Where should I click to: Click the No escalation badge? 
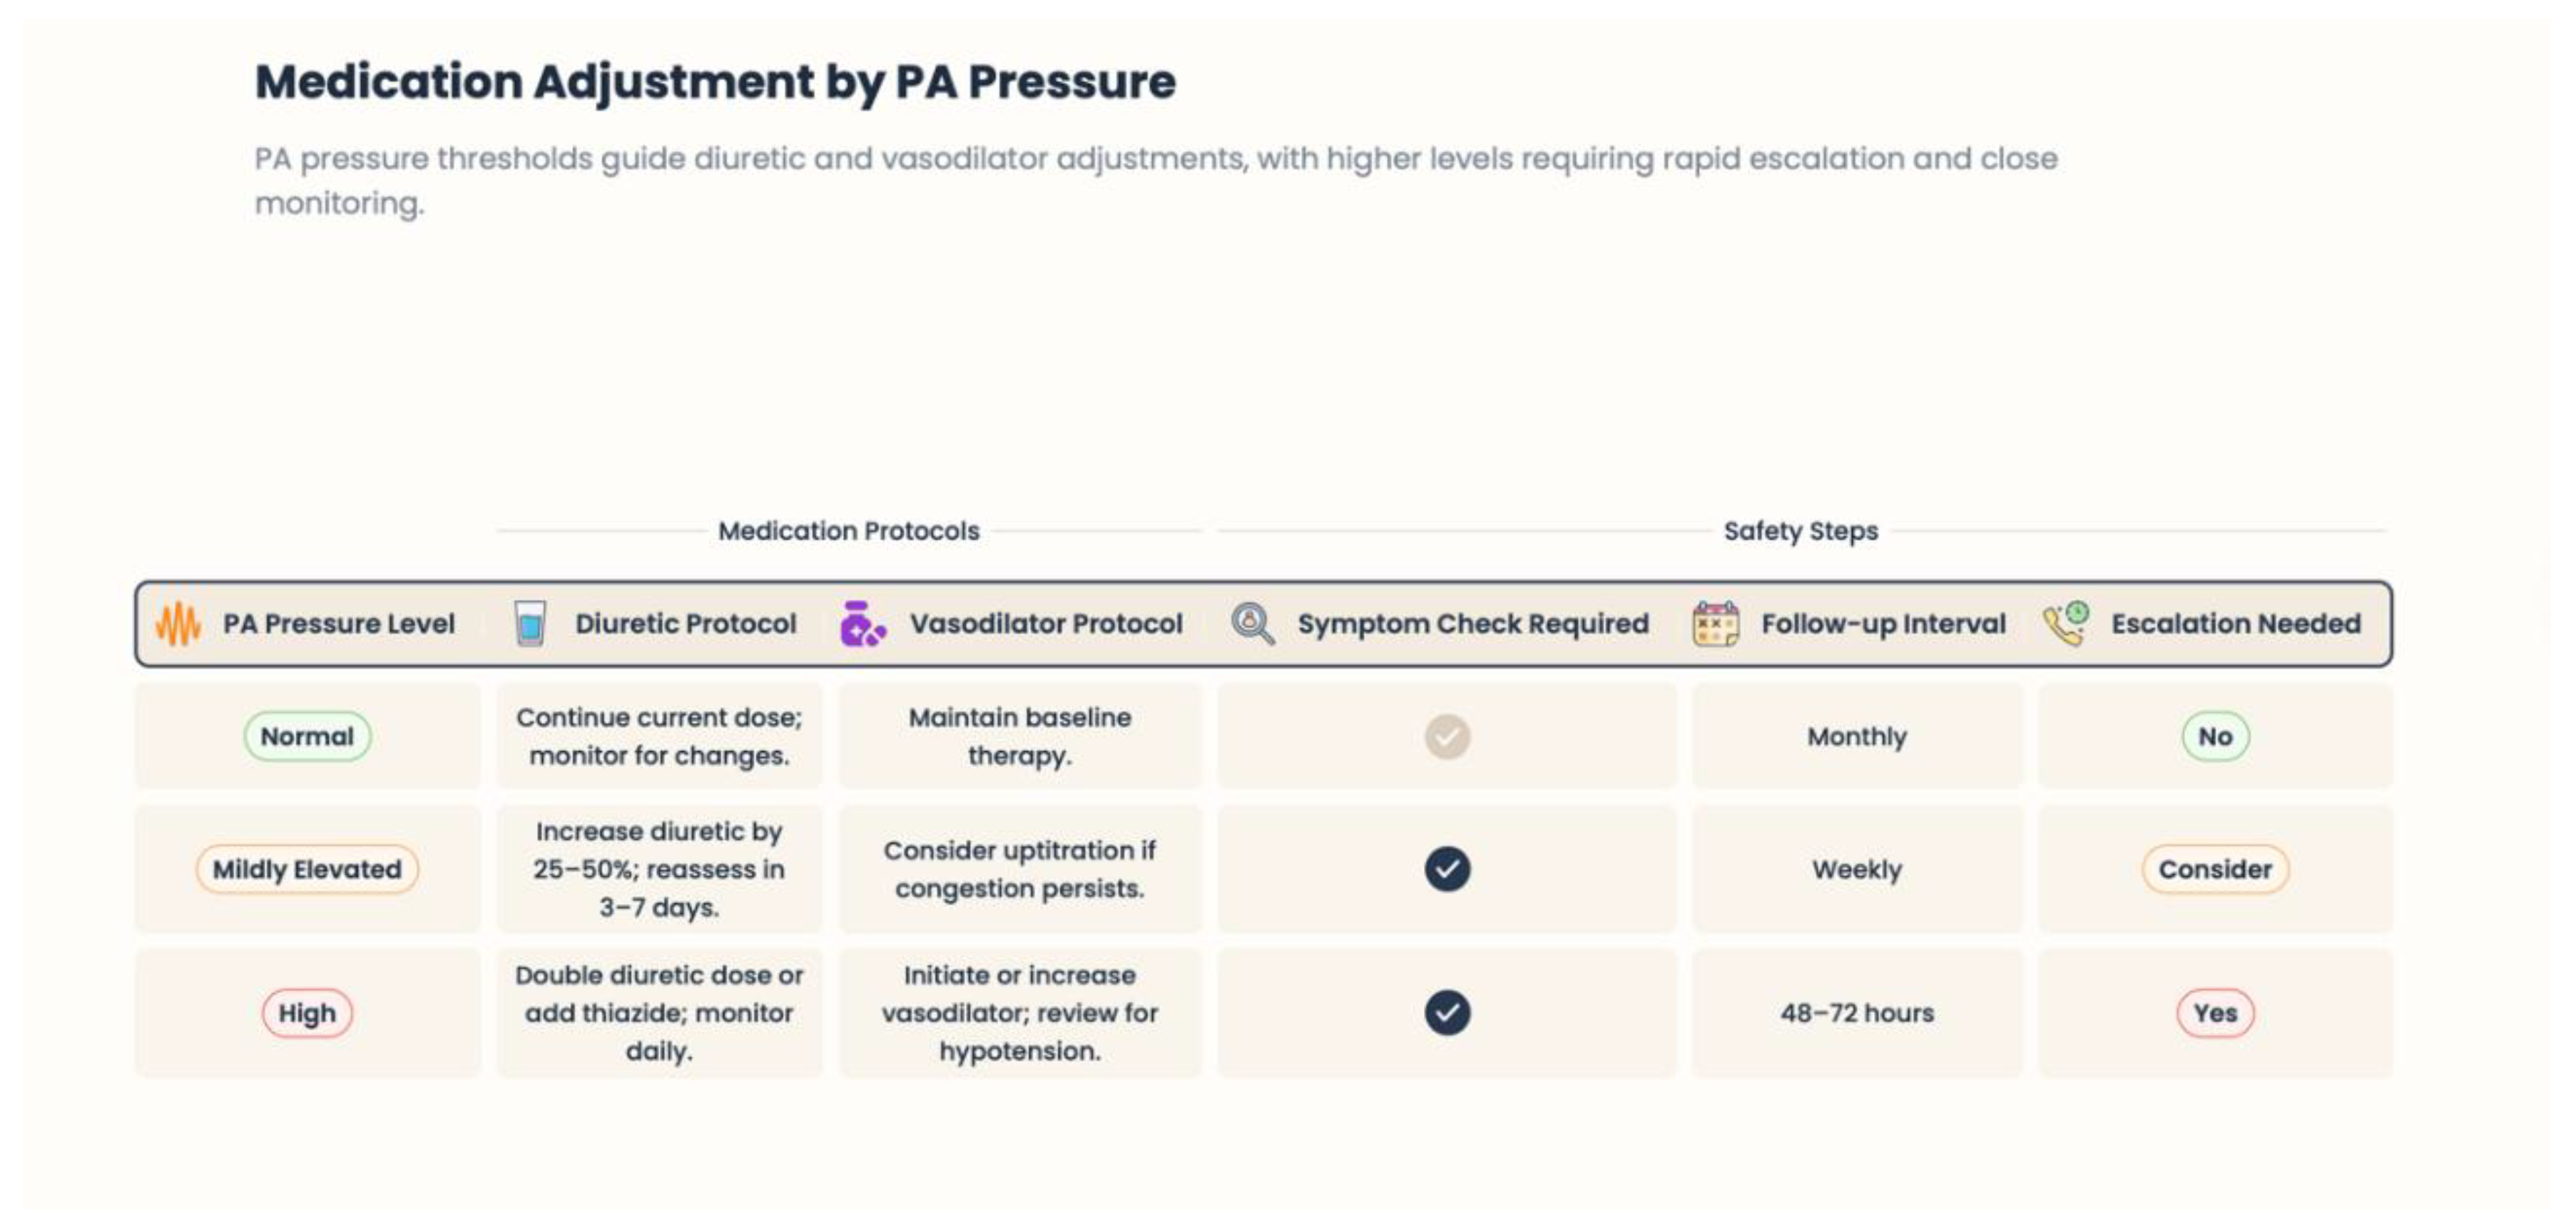click(2215, 737)
